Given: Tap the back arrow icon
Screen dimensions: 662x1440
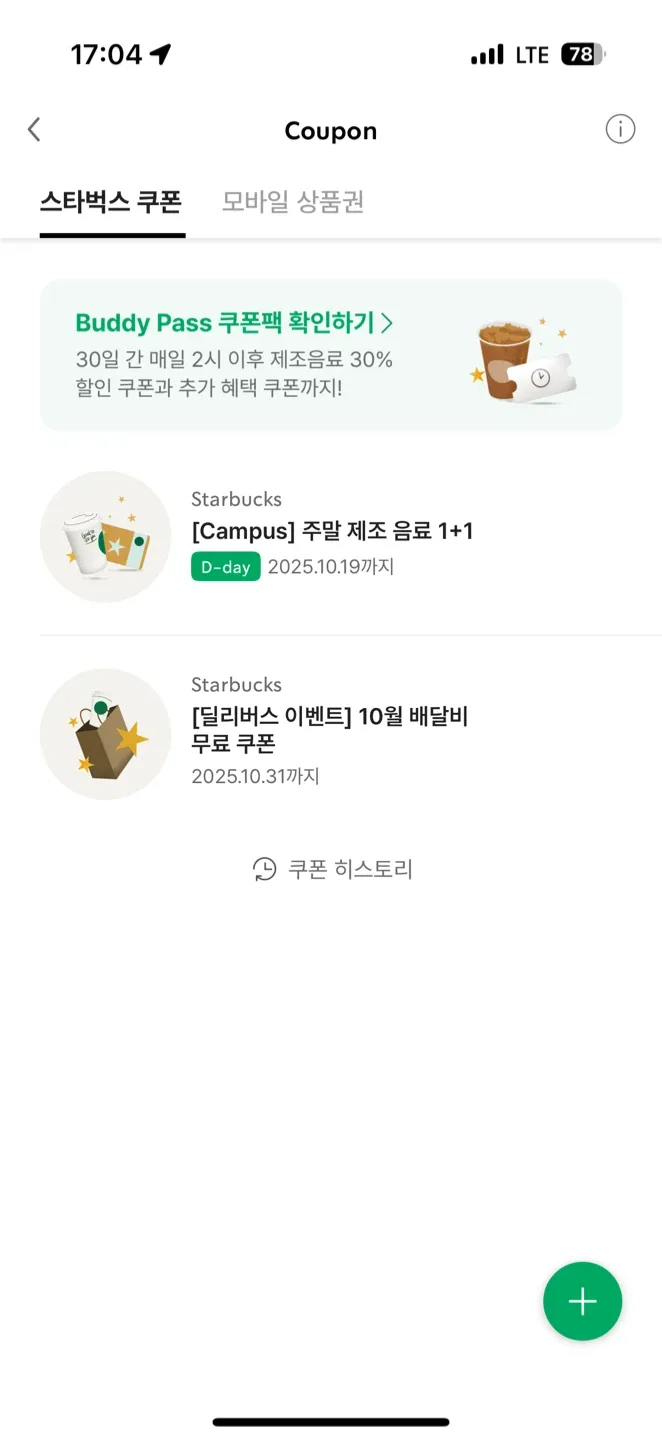Looking at the screenshot, I should pyautogui.click(x=34, y=130).
